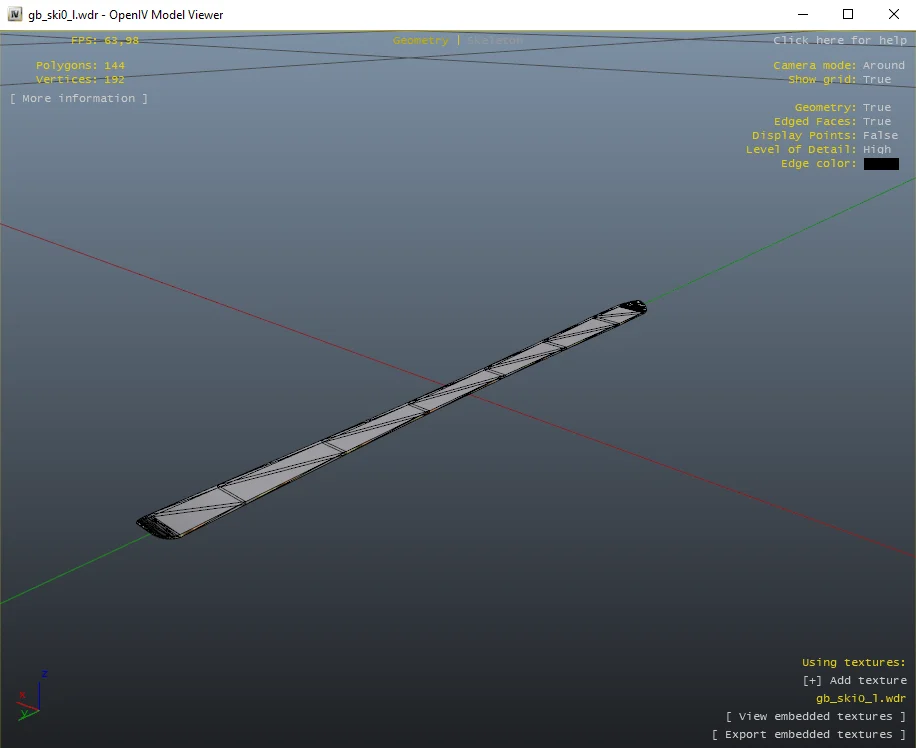Image resolution: width=916 pixels, height=748 pixels.
Task: Open help via Click here for help
Action: [839, 41]
